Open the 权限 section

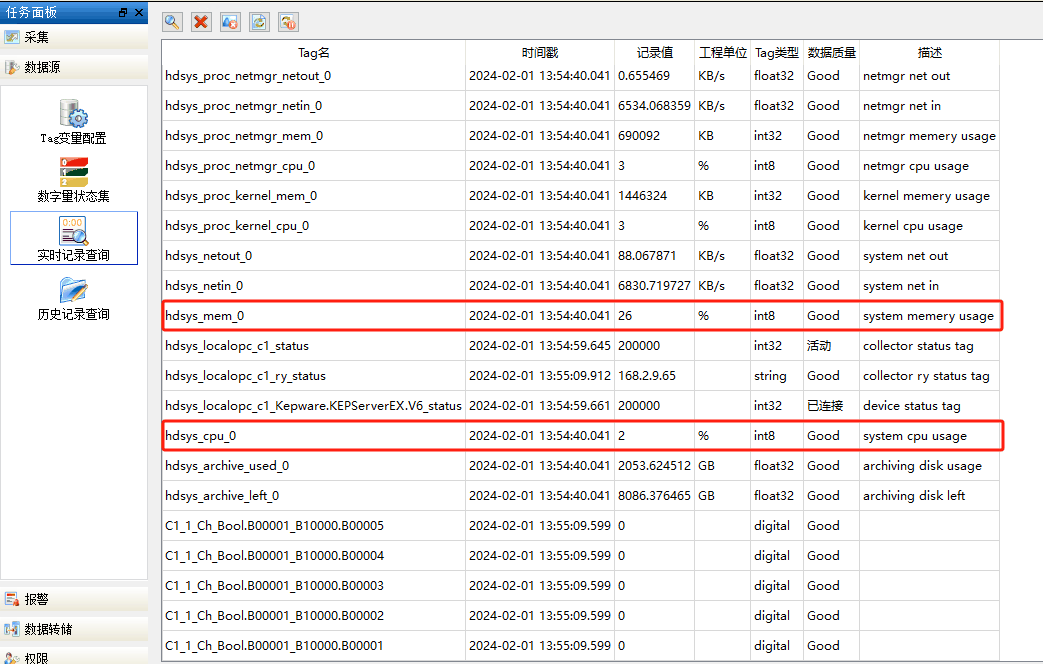point(74,657)
